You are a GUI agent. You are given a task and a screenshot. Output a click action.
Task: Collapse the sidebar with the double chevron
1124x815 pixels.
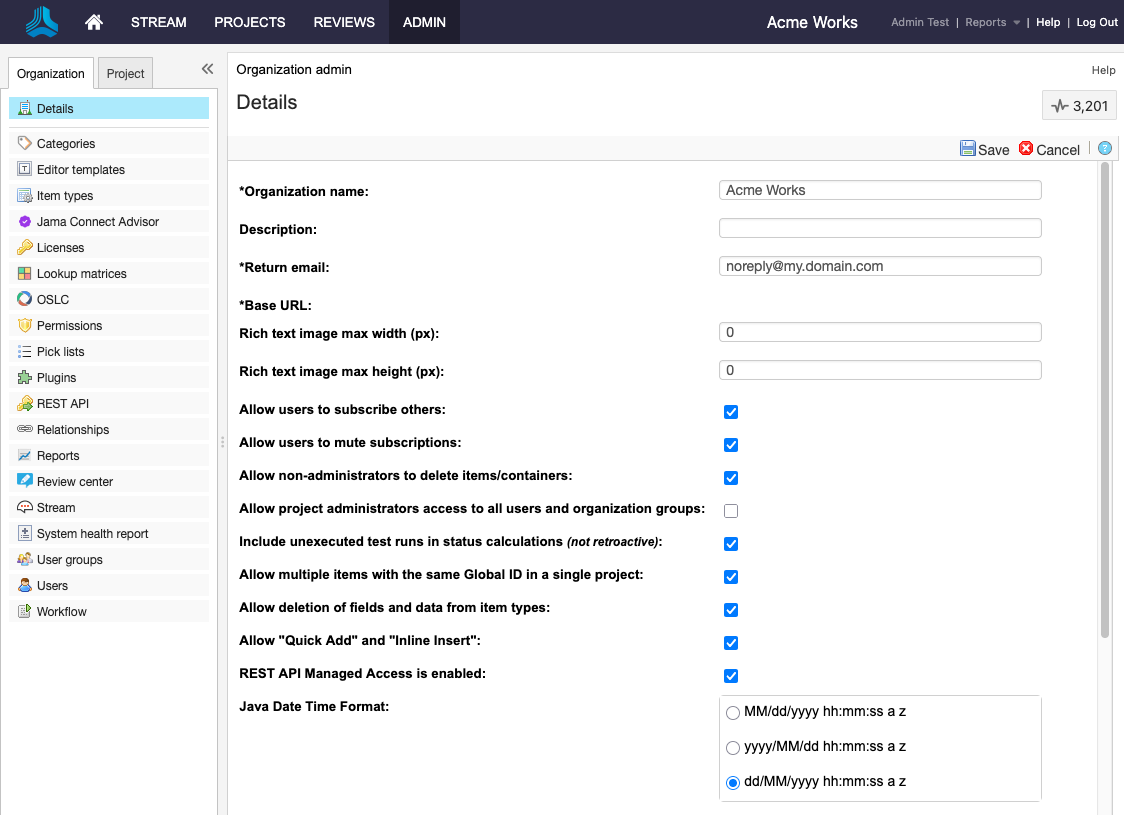coord(207,69)
